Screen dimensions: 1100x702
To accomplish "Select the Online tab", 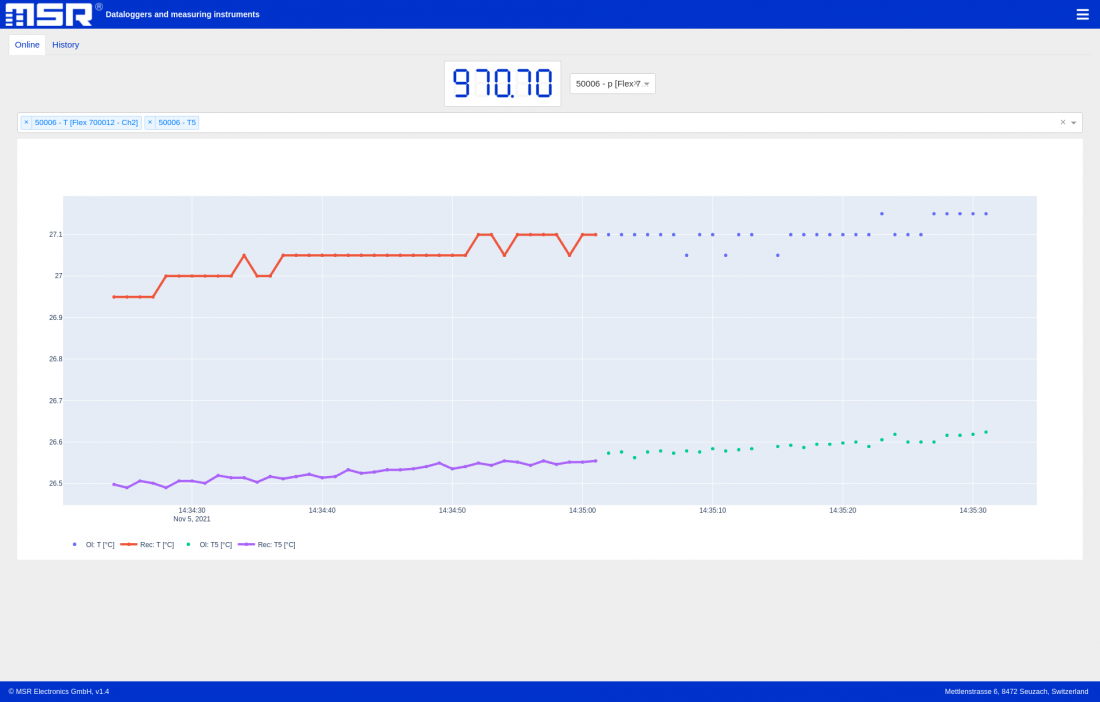I will (27, 45).
